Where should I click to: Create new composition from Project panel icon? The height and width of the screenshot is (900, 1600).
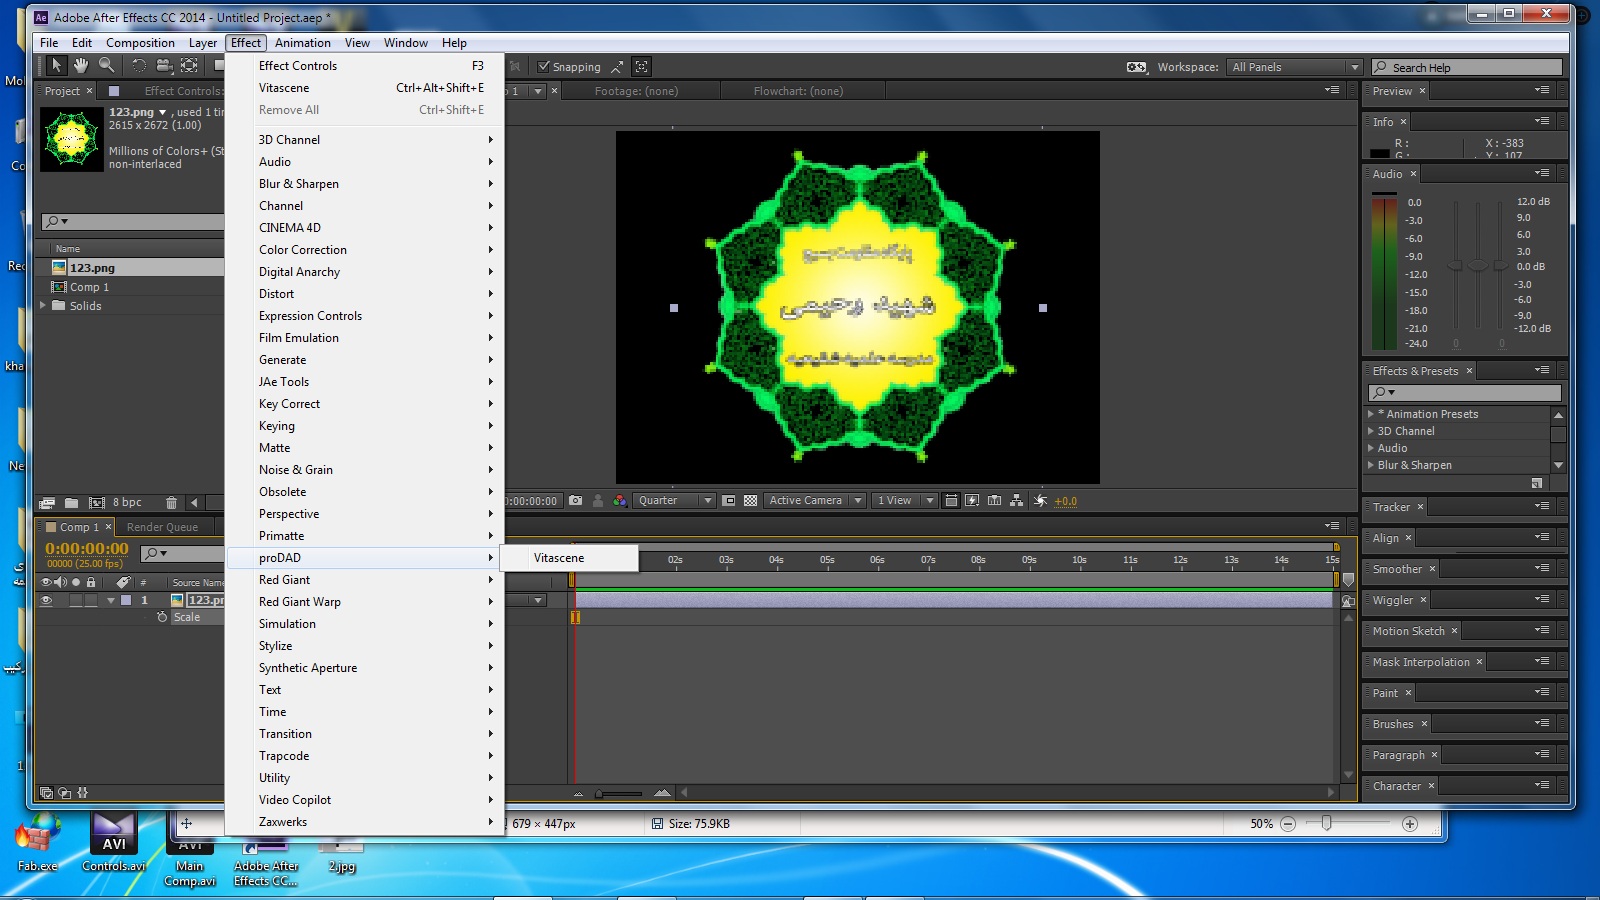tap(96, 502)
